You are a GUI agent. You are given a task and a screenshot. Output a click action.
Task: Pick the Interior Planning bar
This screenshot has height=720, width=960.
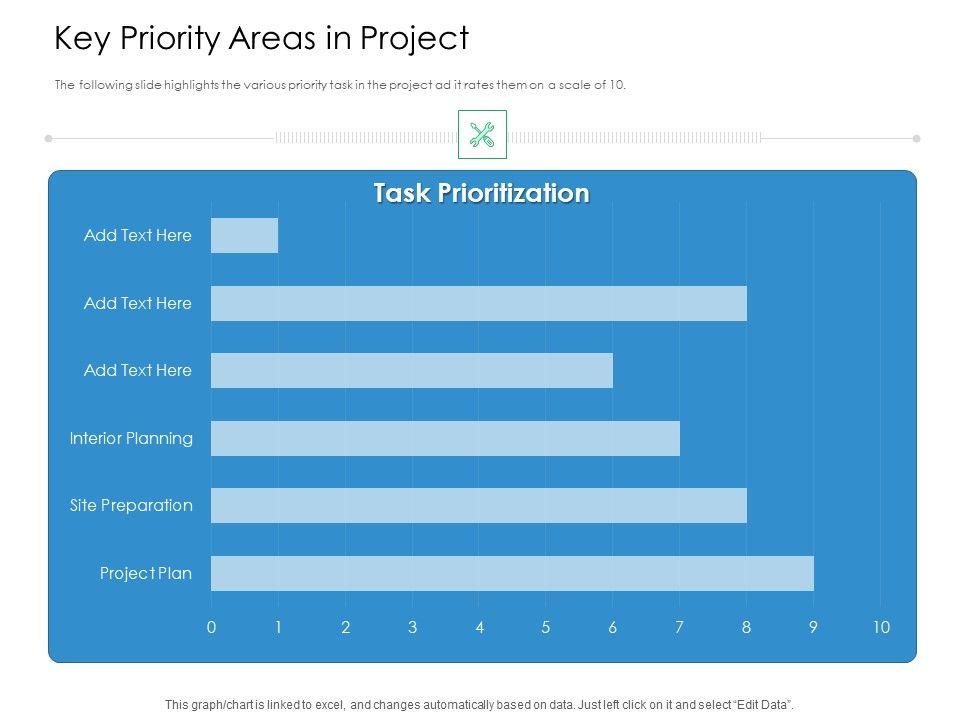coord(445,438)
